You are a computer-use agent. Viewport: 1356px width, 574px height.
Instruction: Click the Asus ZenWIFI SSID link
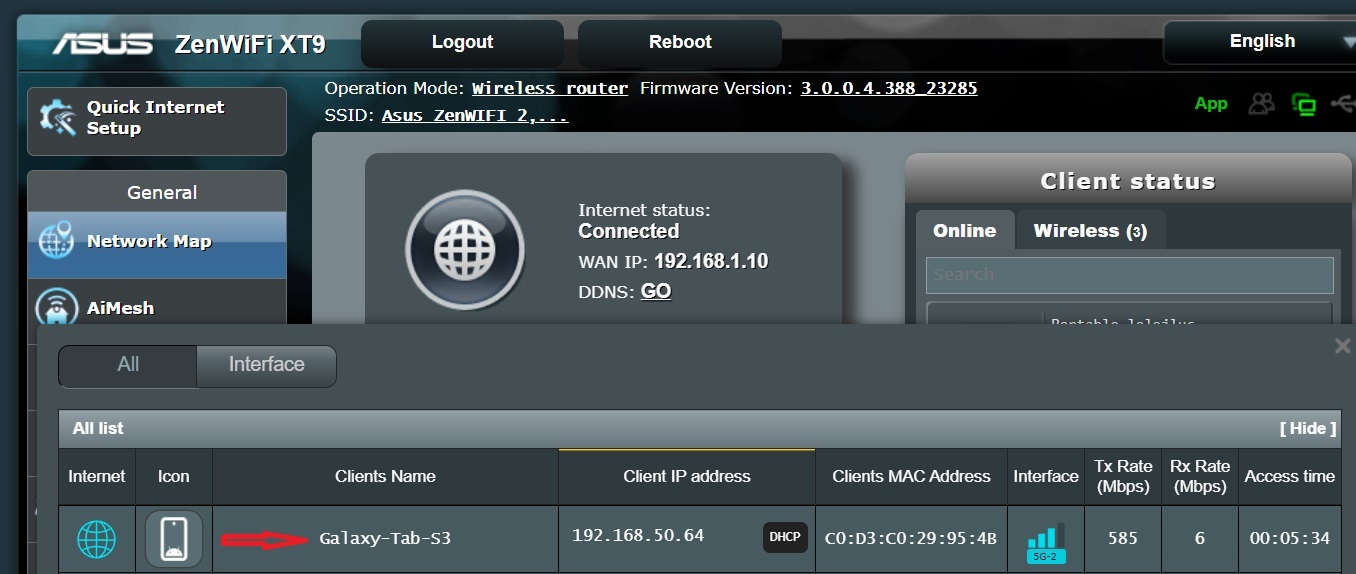(x=475, y=116)
